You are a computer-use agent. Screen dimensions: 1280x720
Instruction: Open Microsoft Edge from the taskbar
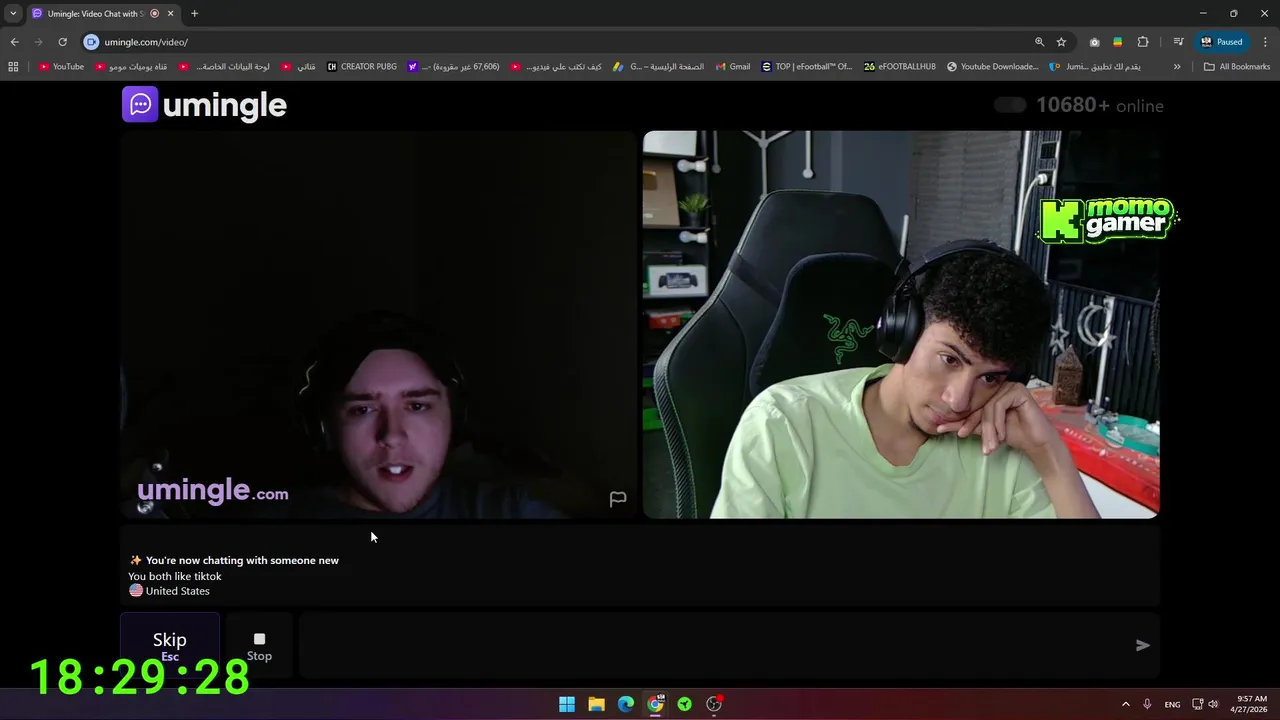pos(626,704)
